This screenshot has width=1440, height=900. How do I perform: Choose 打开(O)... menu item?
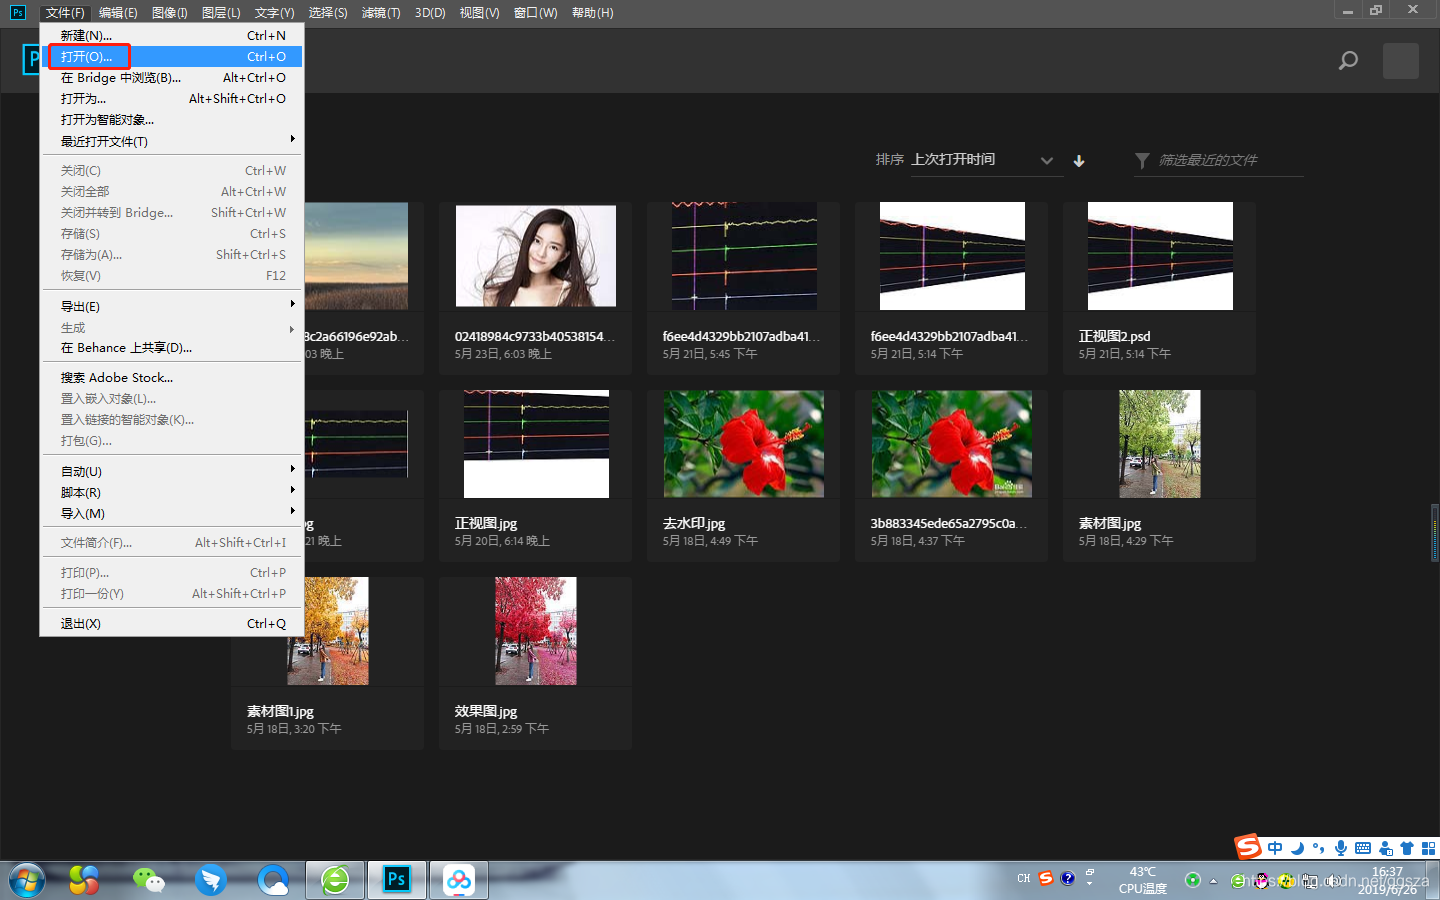(171, 56)
